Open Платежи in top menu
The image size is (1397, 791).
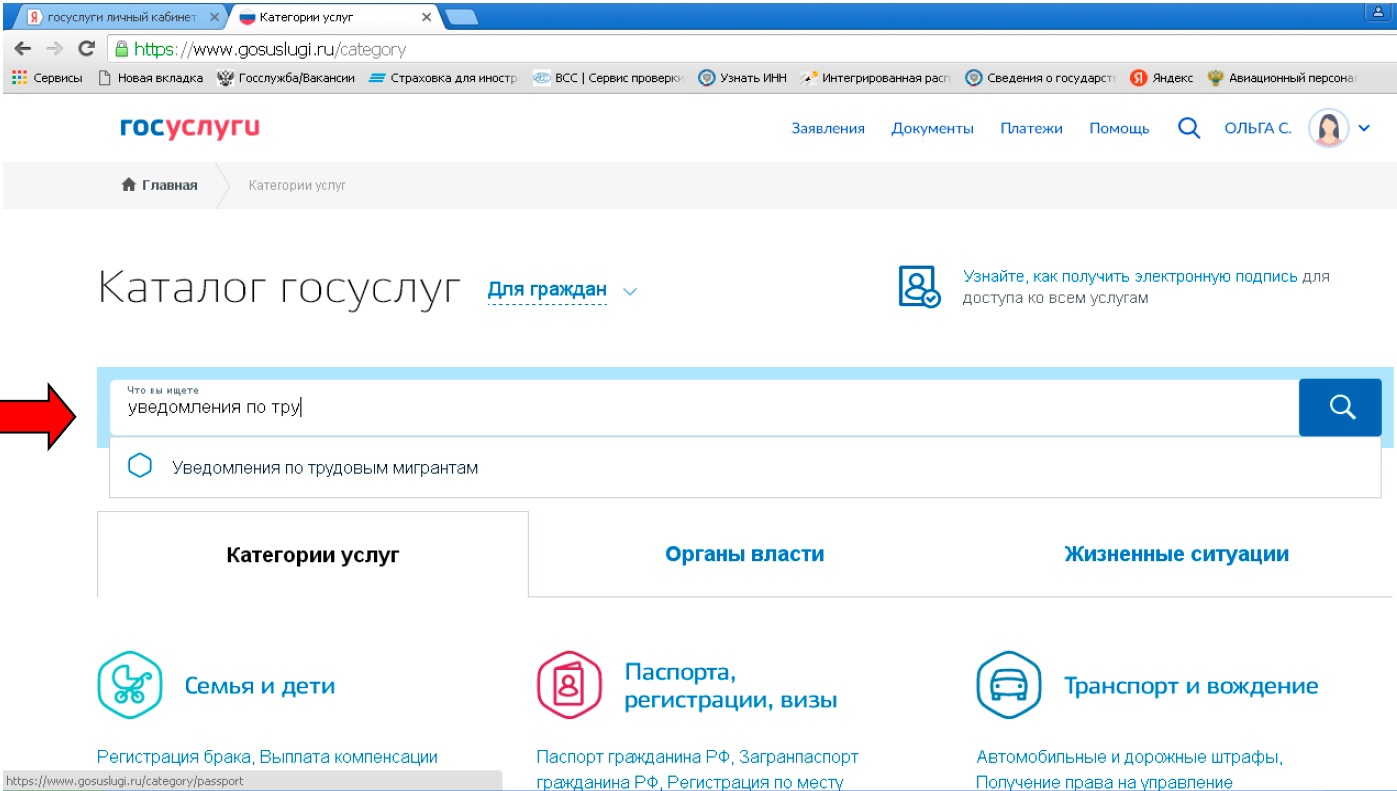tap(1031, 128)
